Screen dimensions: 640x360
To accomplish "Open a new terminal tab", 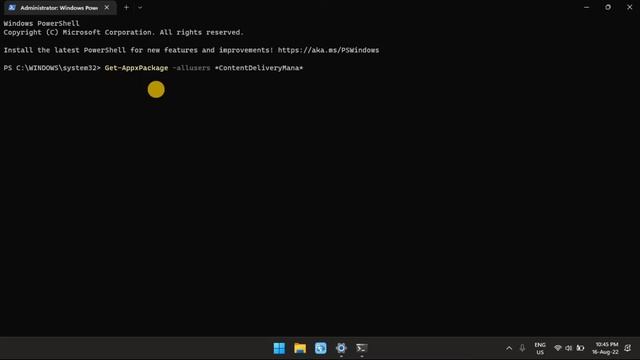I will tap(126, 7).
